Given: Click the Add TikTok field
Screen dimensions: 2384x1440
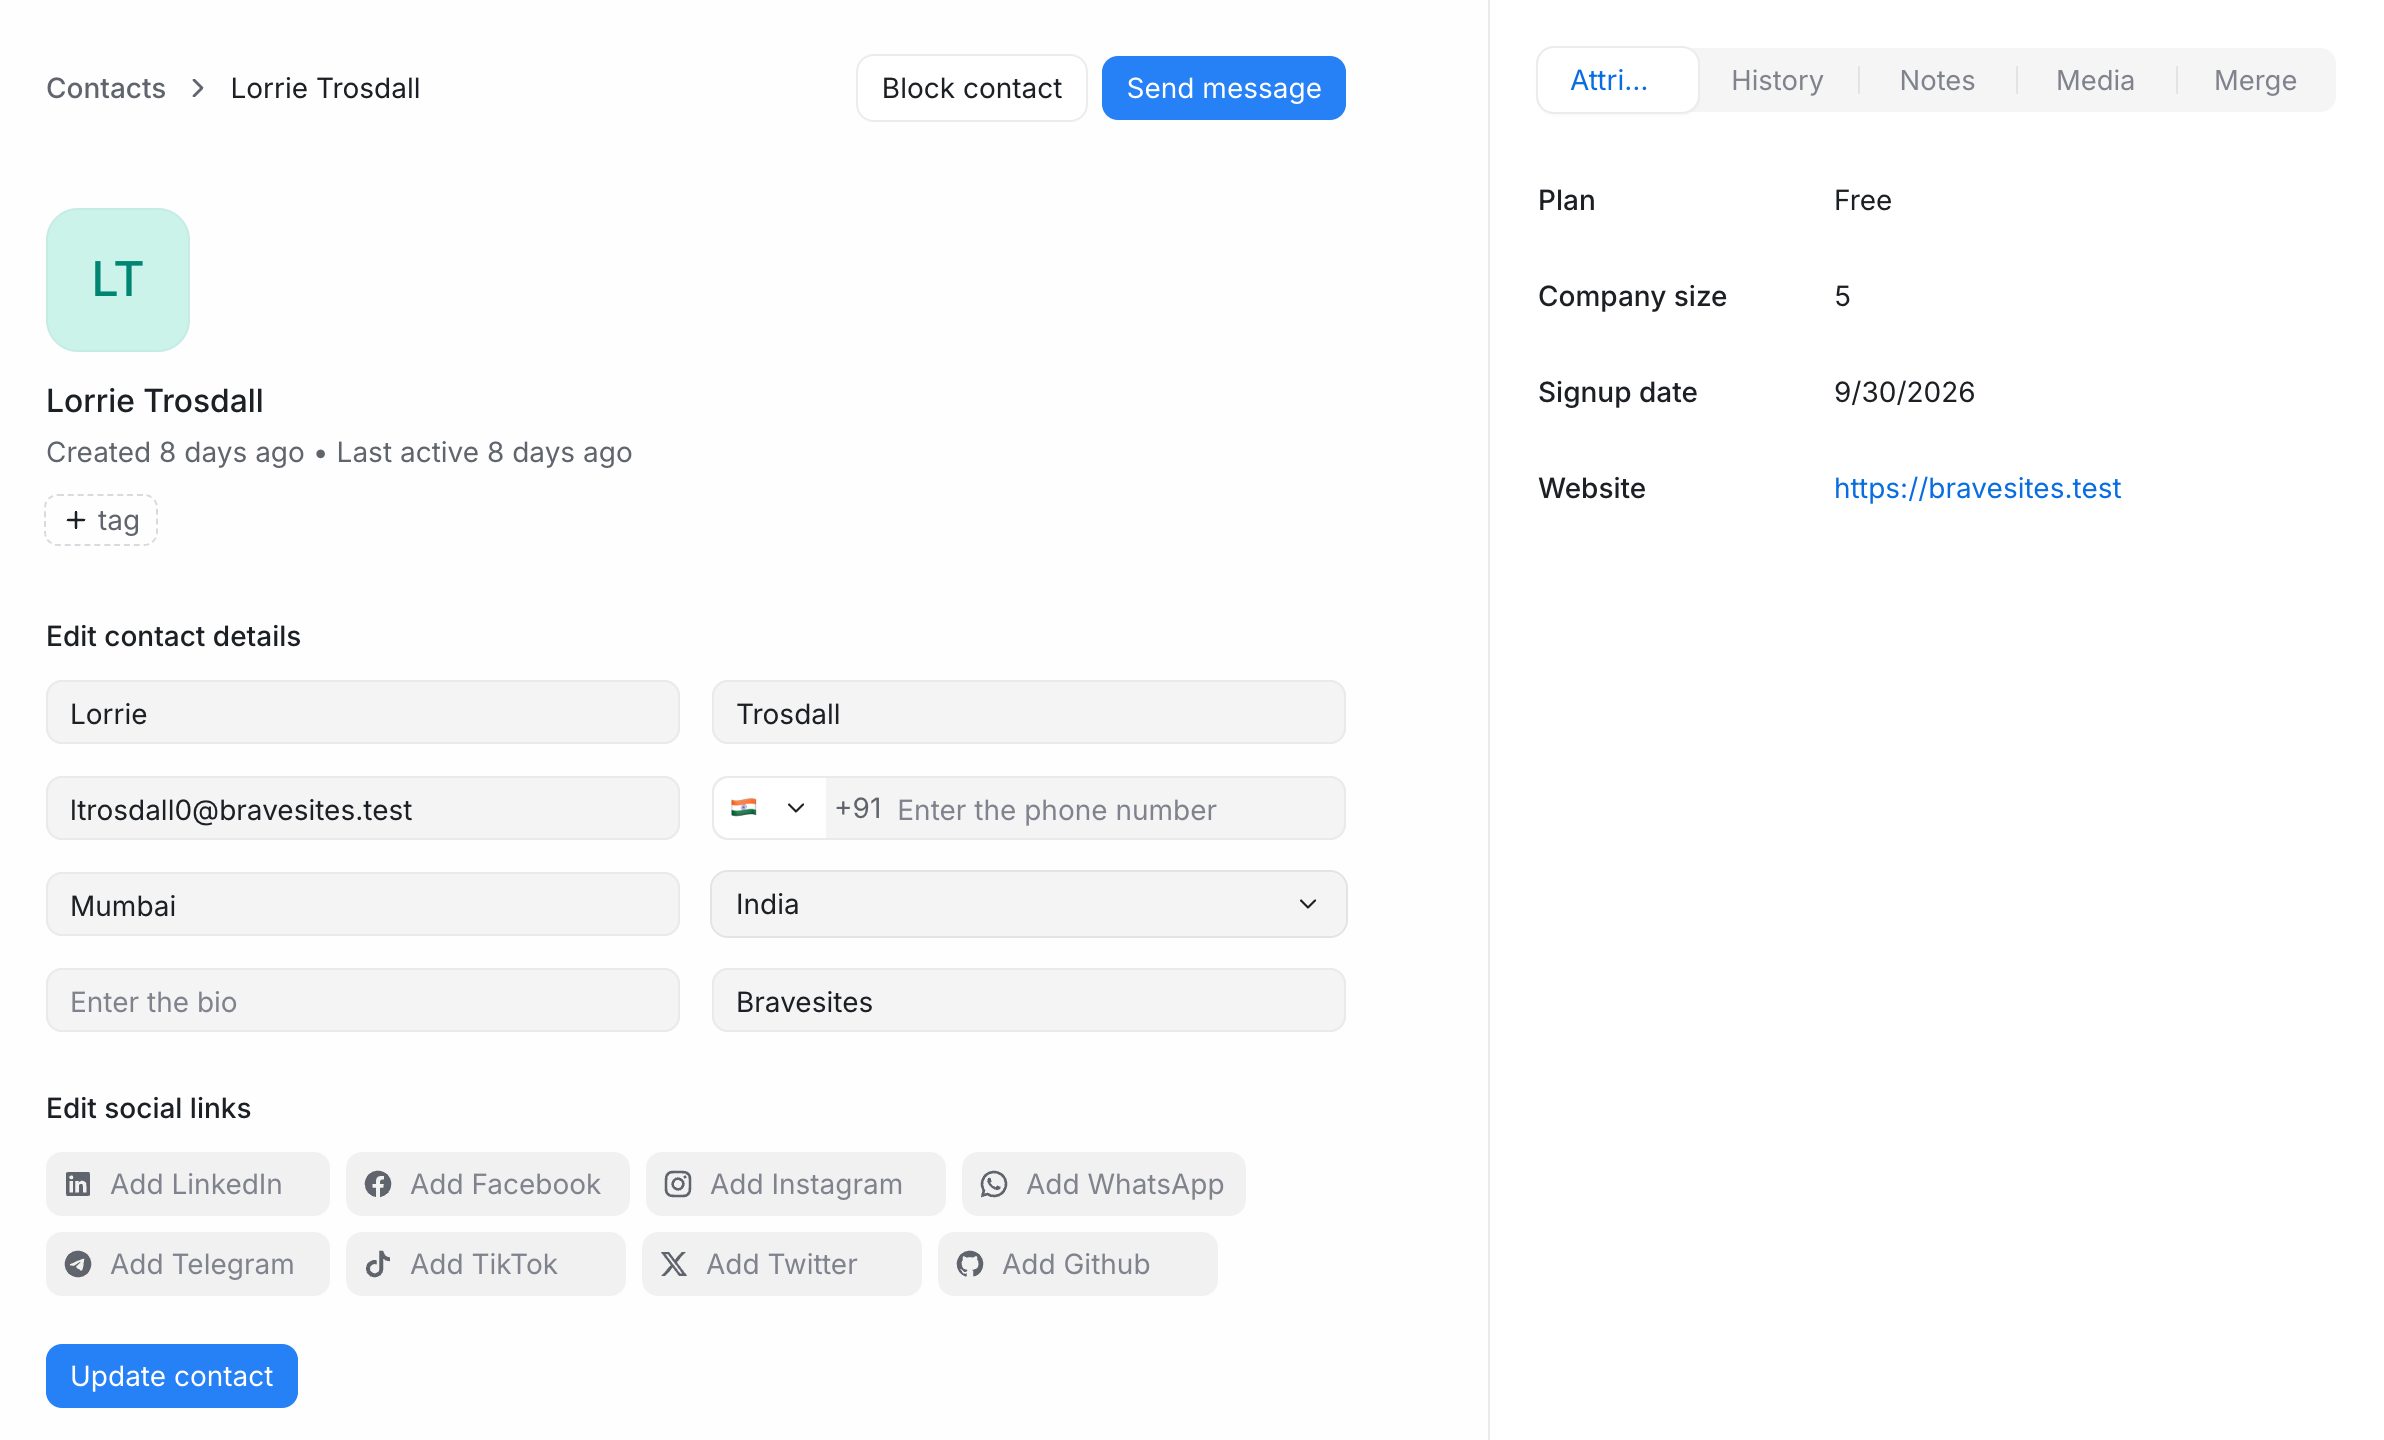Looking at the screenshot, I should (x=486, y=1264).
